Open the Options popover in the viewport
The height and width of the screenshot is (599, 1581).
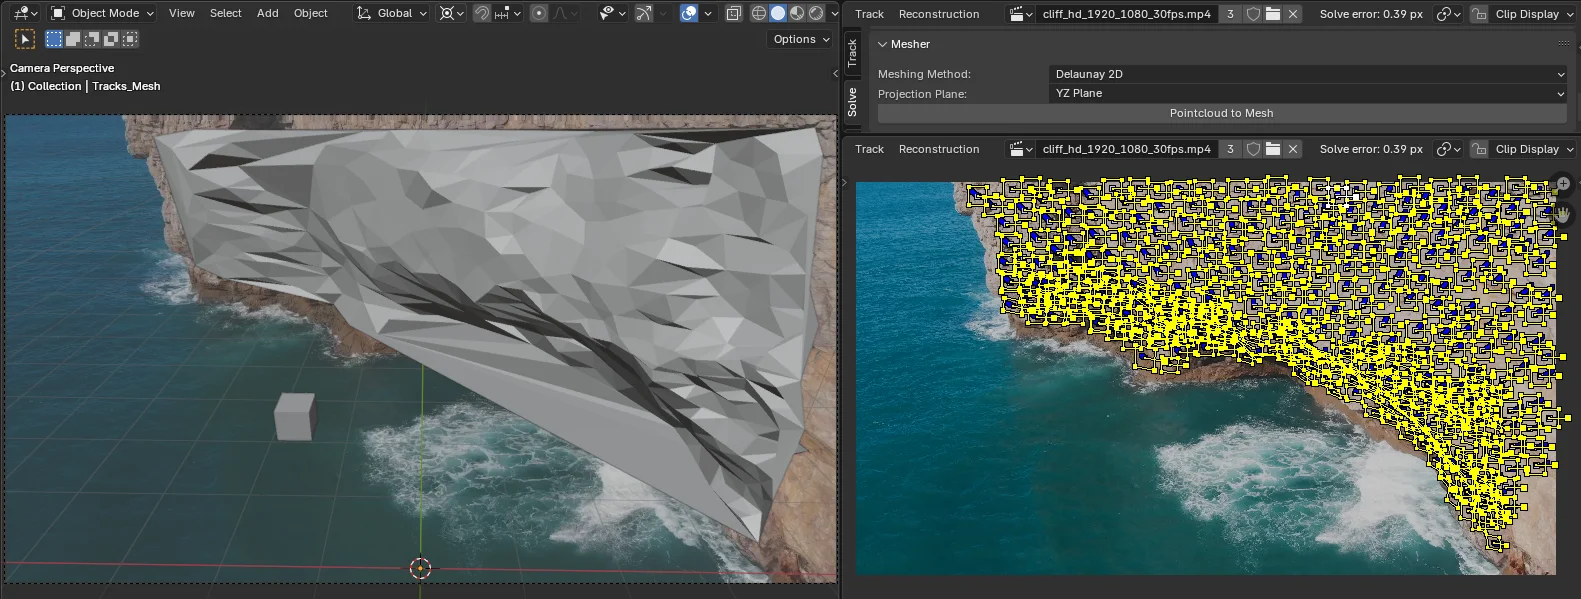click(x=801, y=39)
